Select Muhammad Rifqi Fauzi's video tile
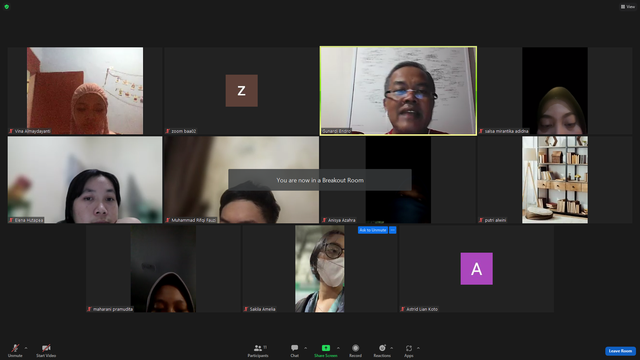 (x=242, y=180)
